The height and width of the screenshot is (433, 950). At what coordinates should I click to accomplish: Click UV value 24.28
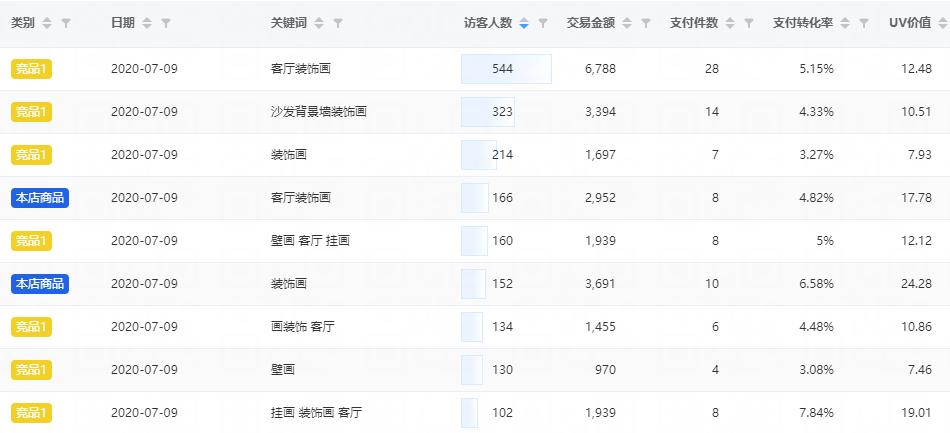point(916,284)
